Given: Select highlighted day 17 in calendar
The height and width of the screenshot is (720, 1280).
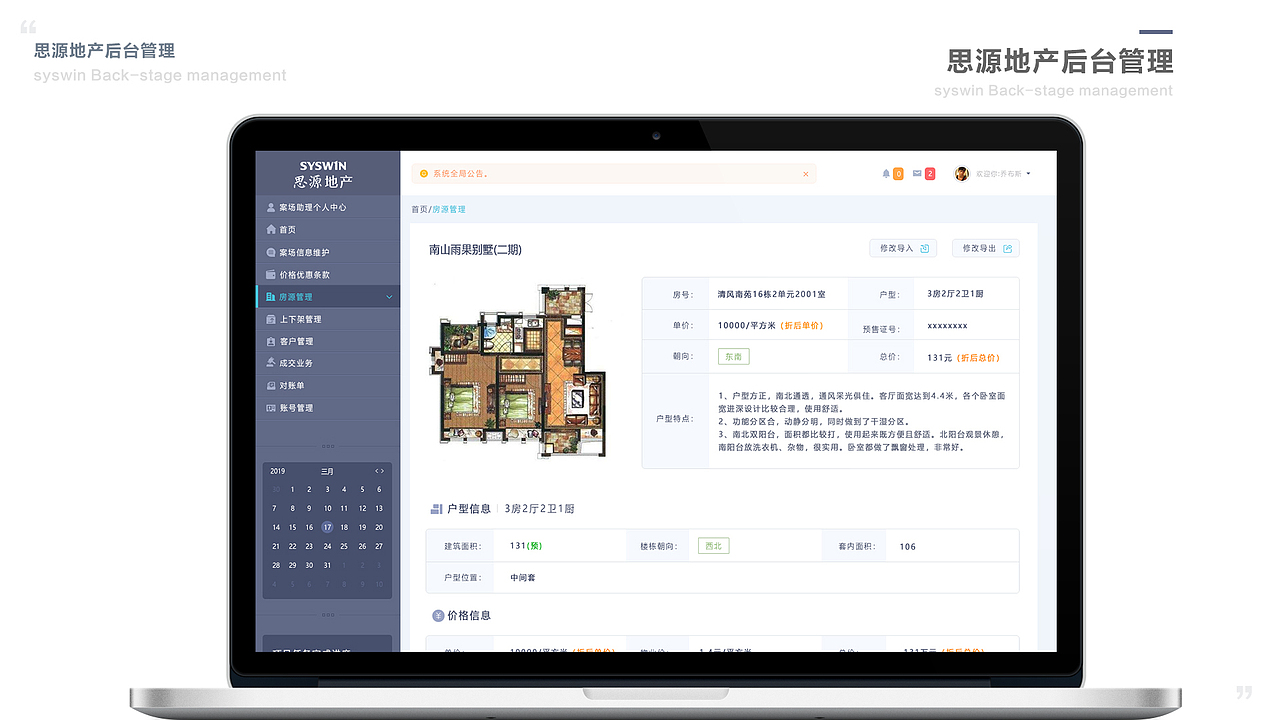Looking at the screenshot, I should pos(327,527).
